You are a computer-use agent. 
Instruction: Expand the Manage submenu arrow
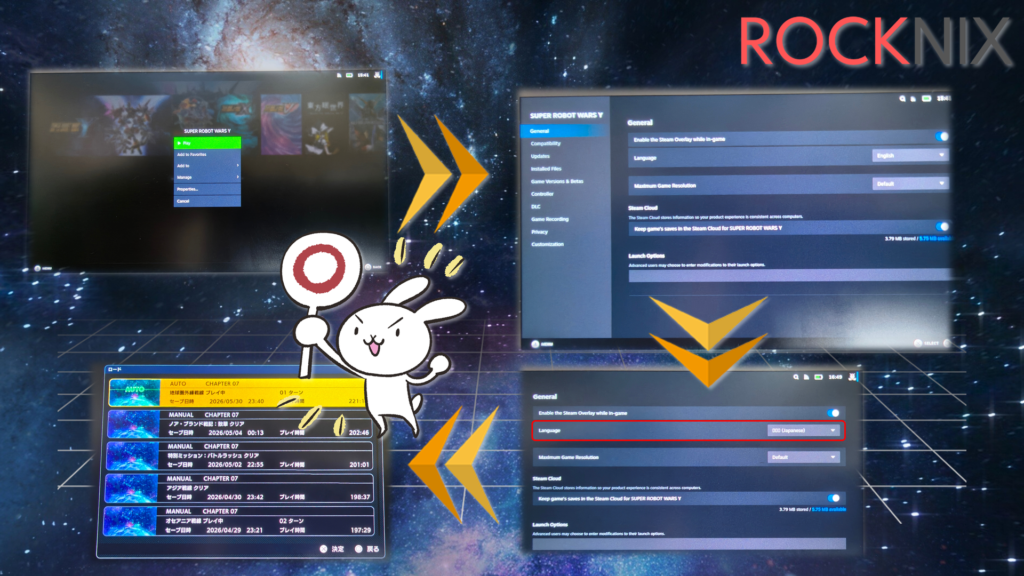[x=237, y=177]
